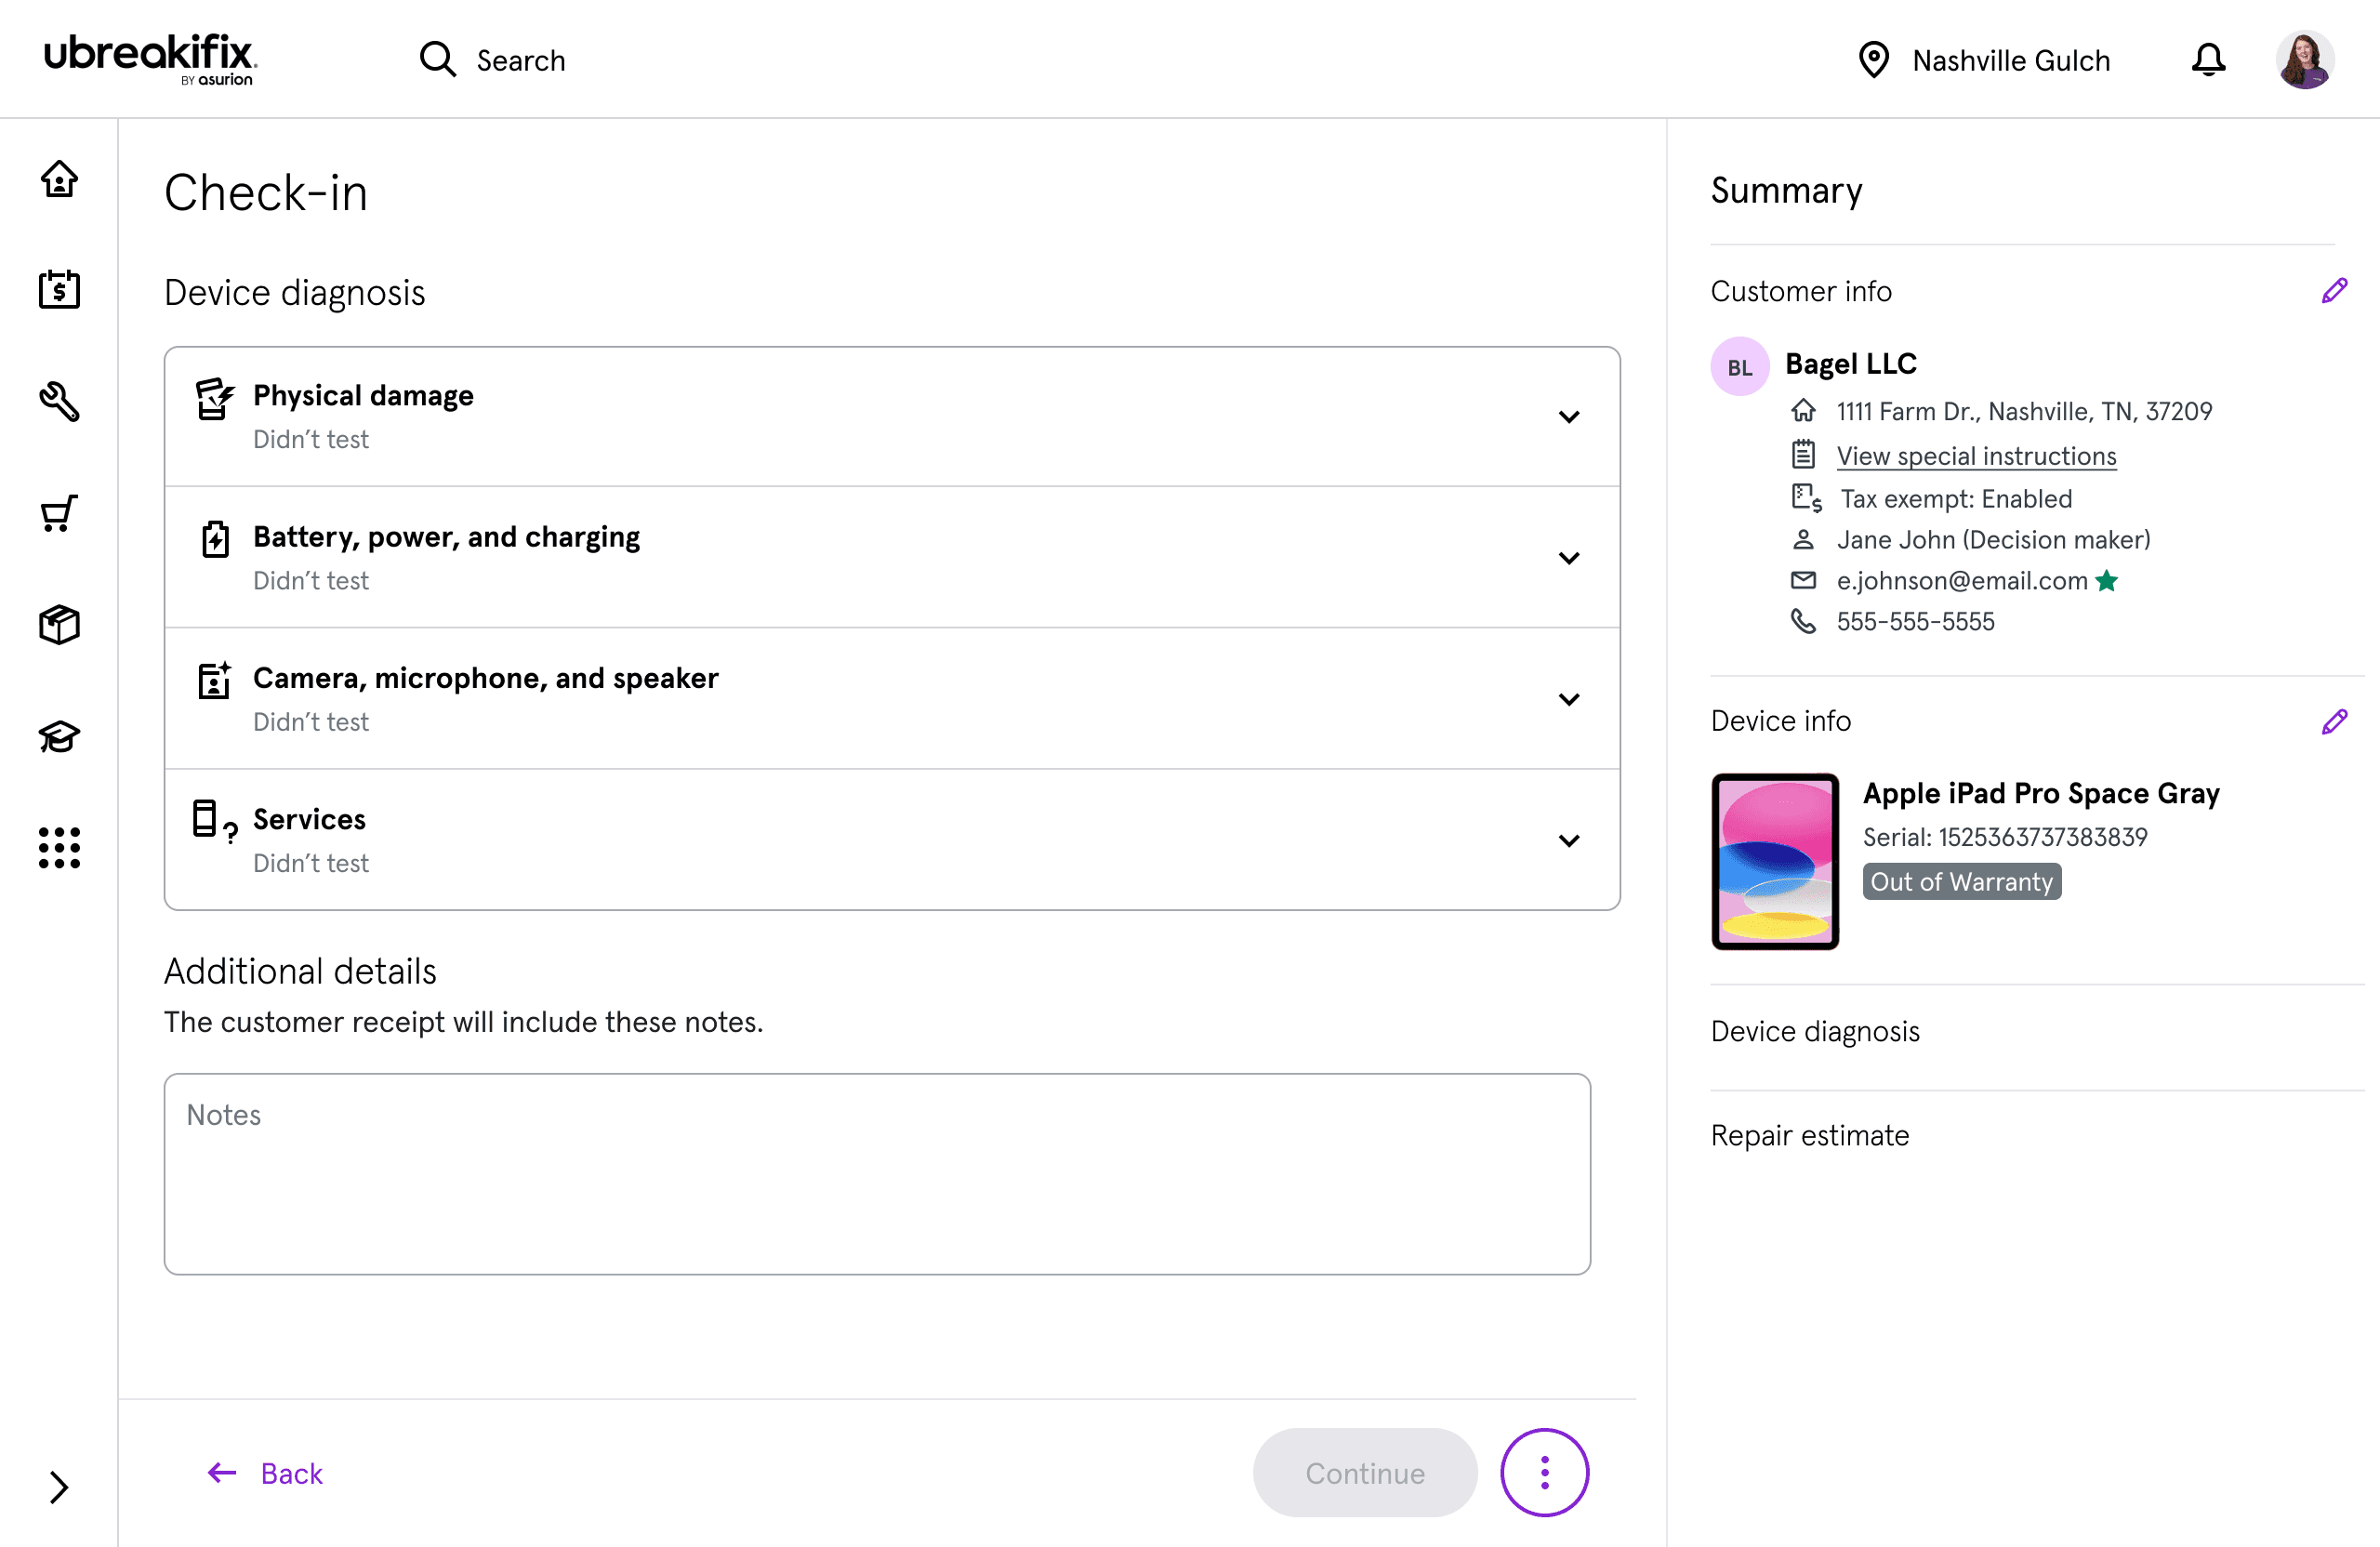This screenshot has height=1547, width=2380.
Task: Edit customer info with pencil icon
Action: (x=2334, y=291)
